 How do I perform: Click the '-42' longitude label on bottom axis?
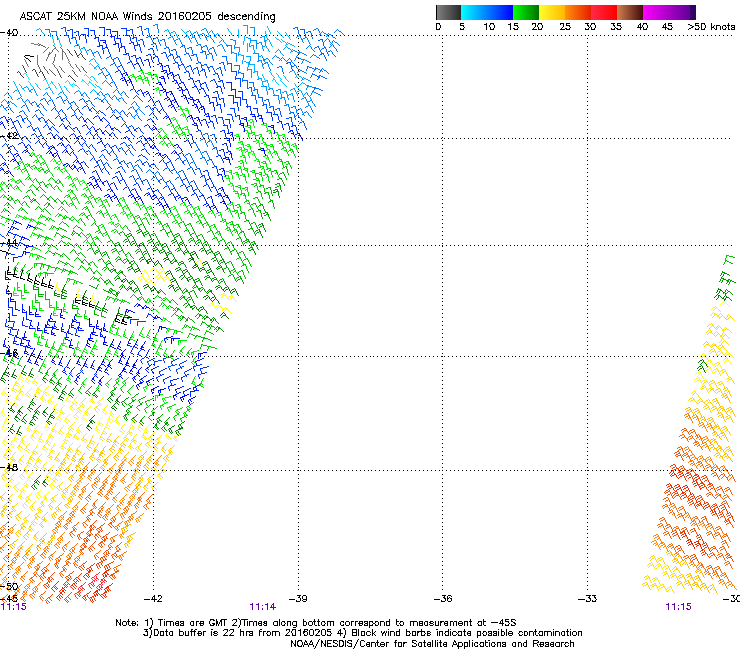(x=153, y=599)
